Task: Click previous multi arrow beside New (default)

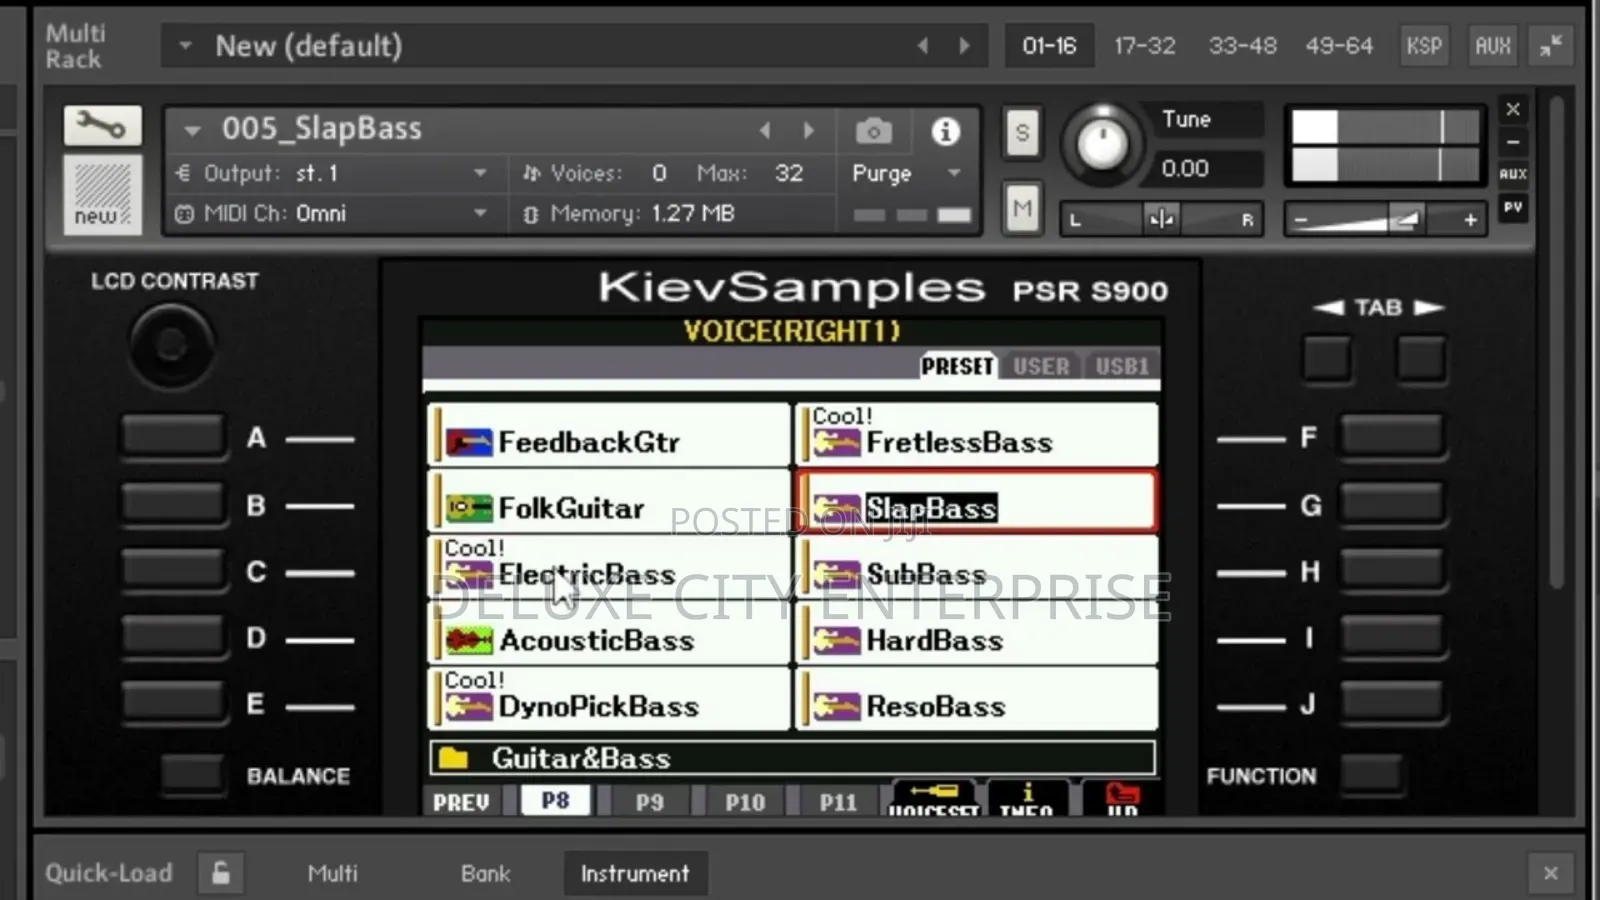Action: click(x=922, y=46)
